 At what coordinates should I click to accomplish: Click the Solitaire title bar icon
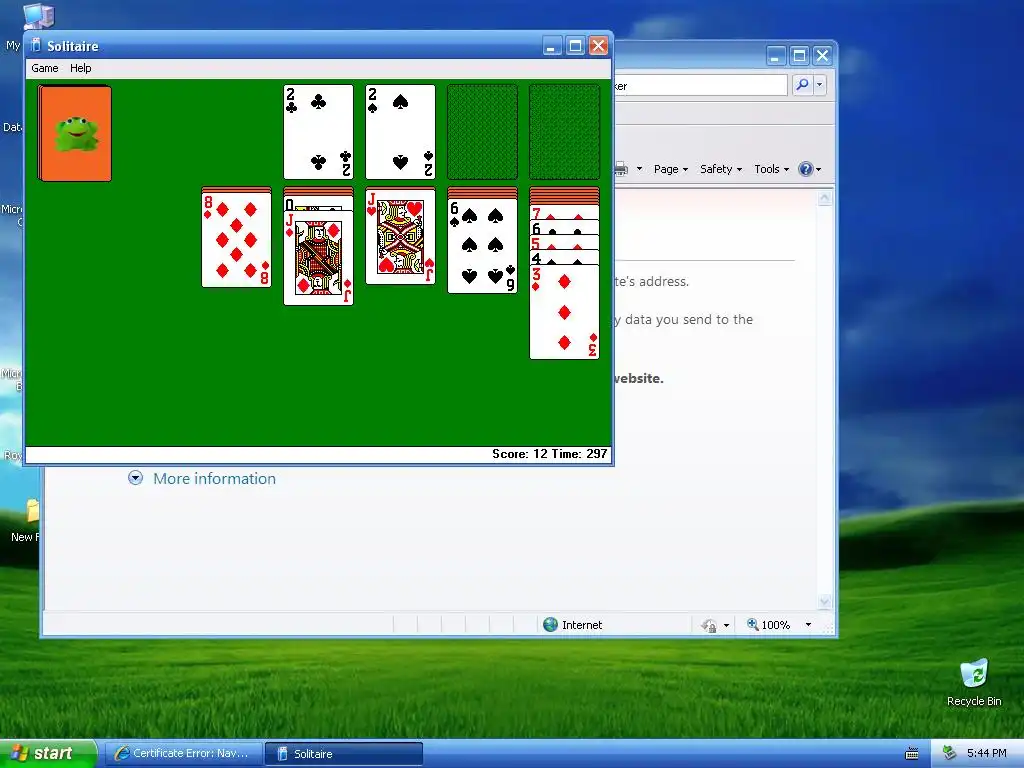36,46
